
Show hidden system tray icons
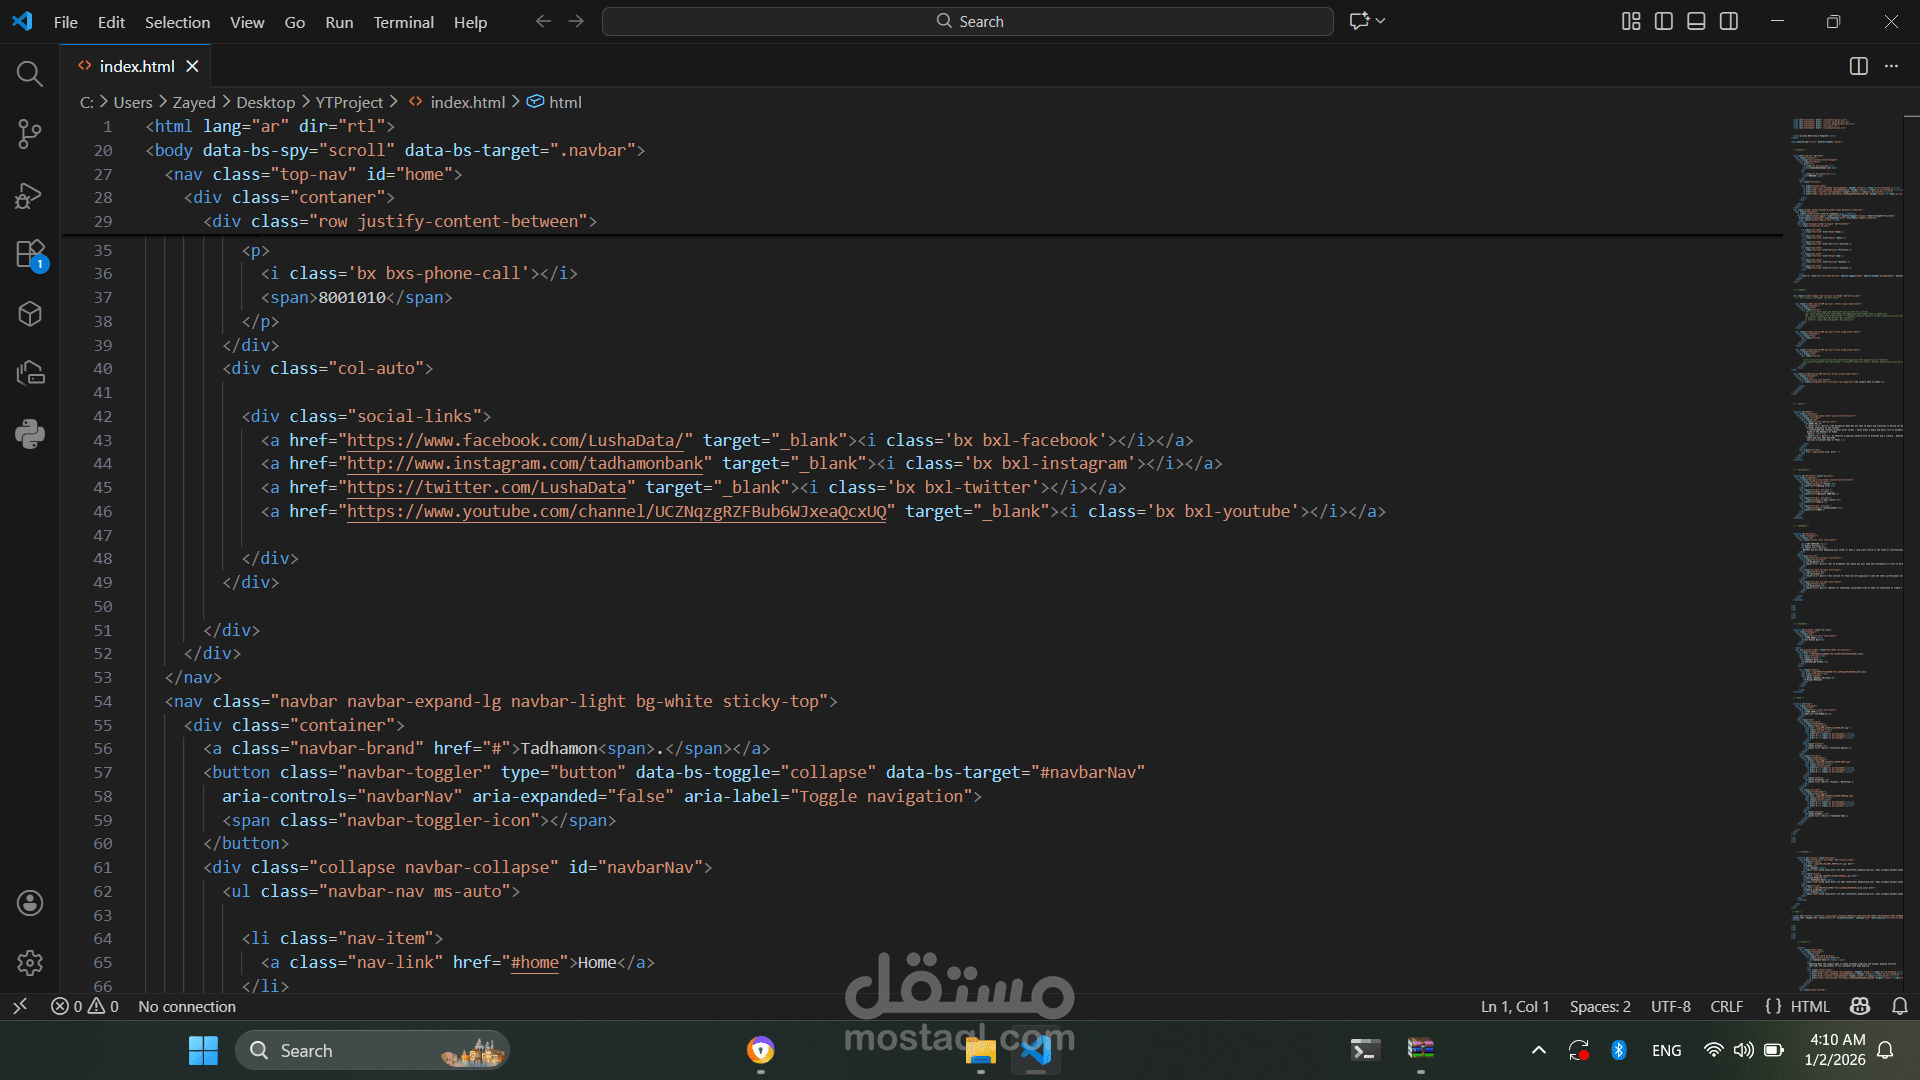click(1539, 1050)
